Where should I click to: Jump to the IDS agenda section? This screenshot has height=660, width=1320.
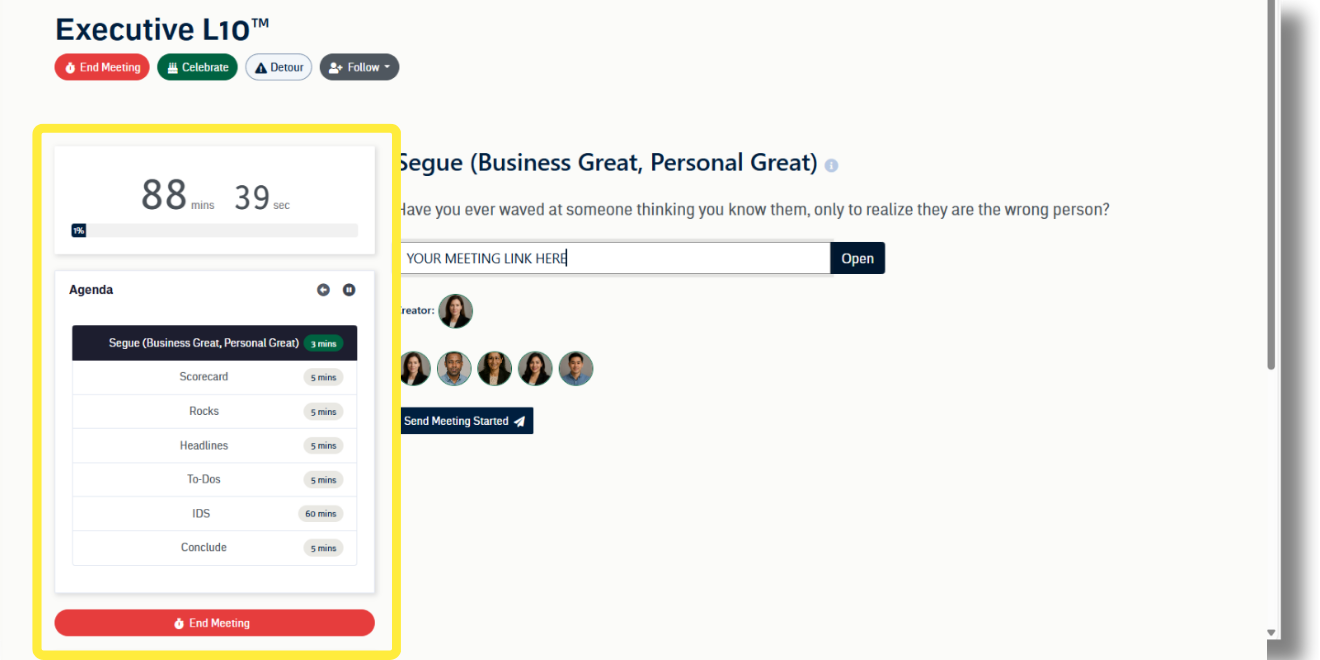pyautogui.click(x=204, y=513)
